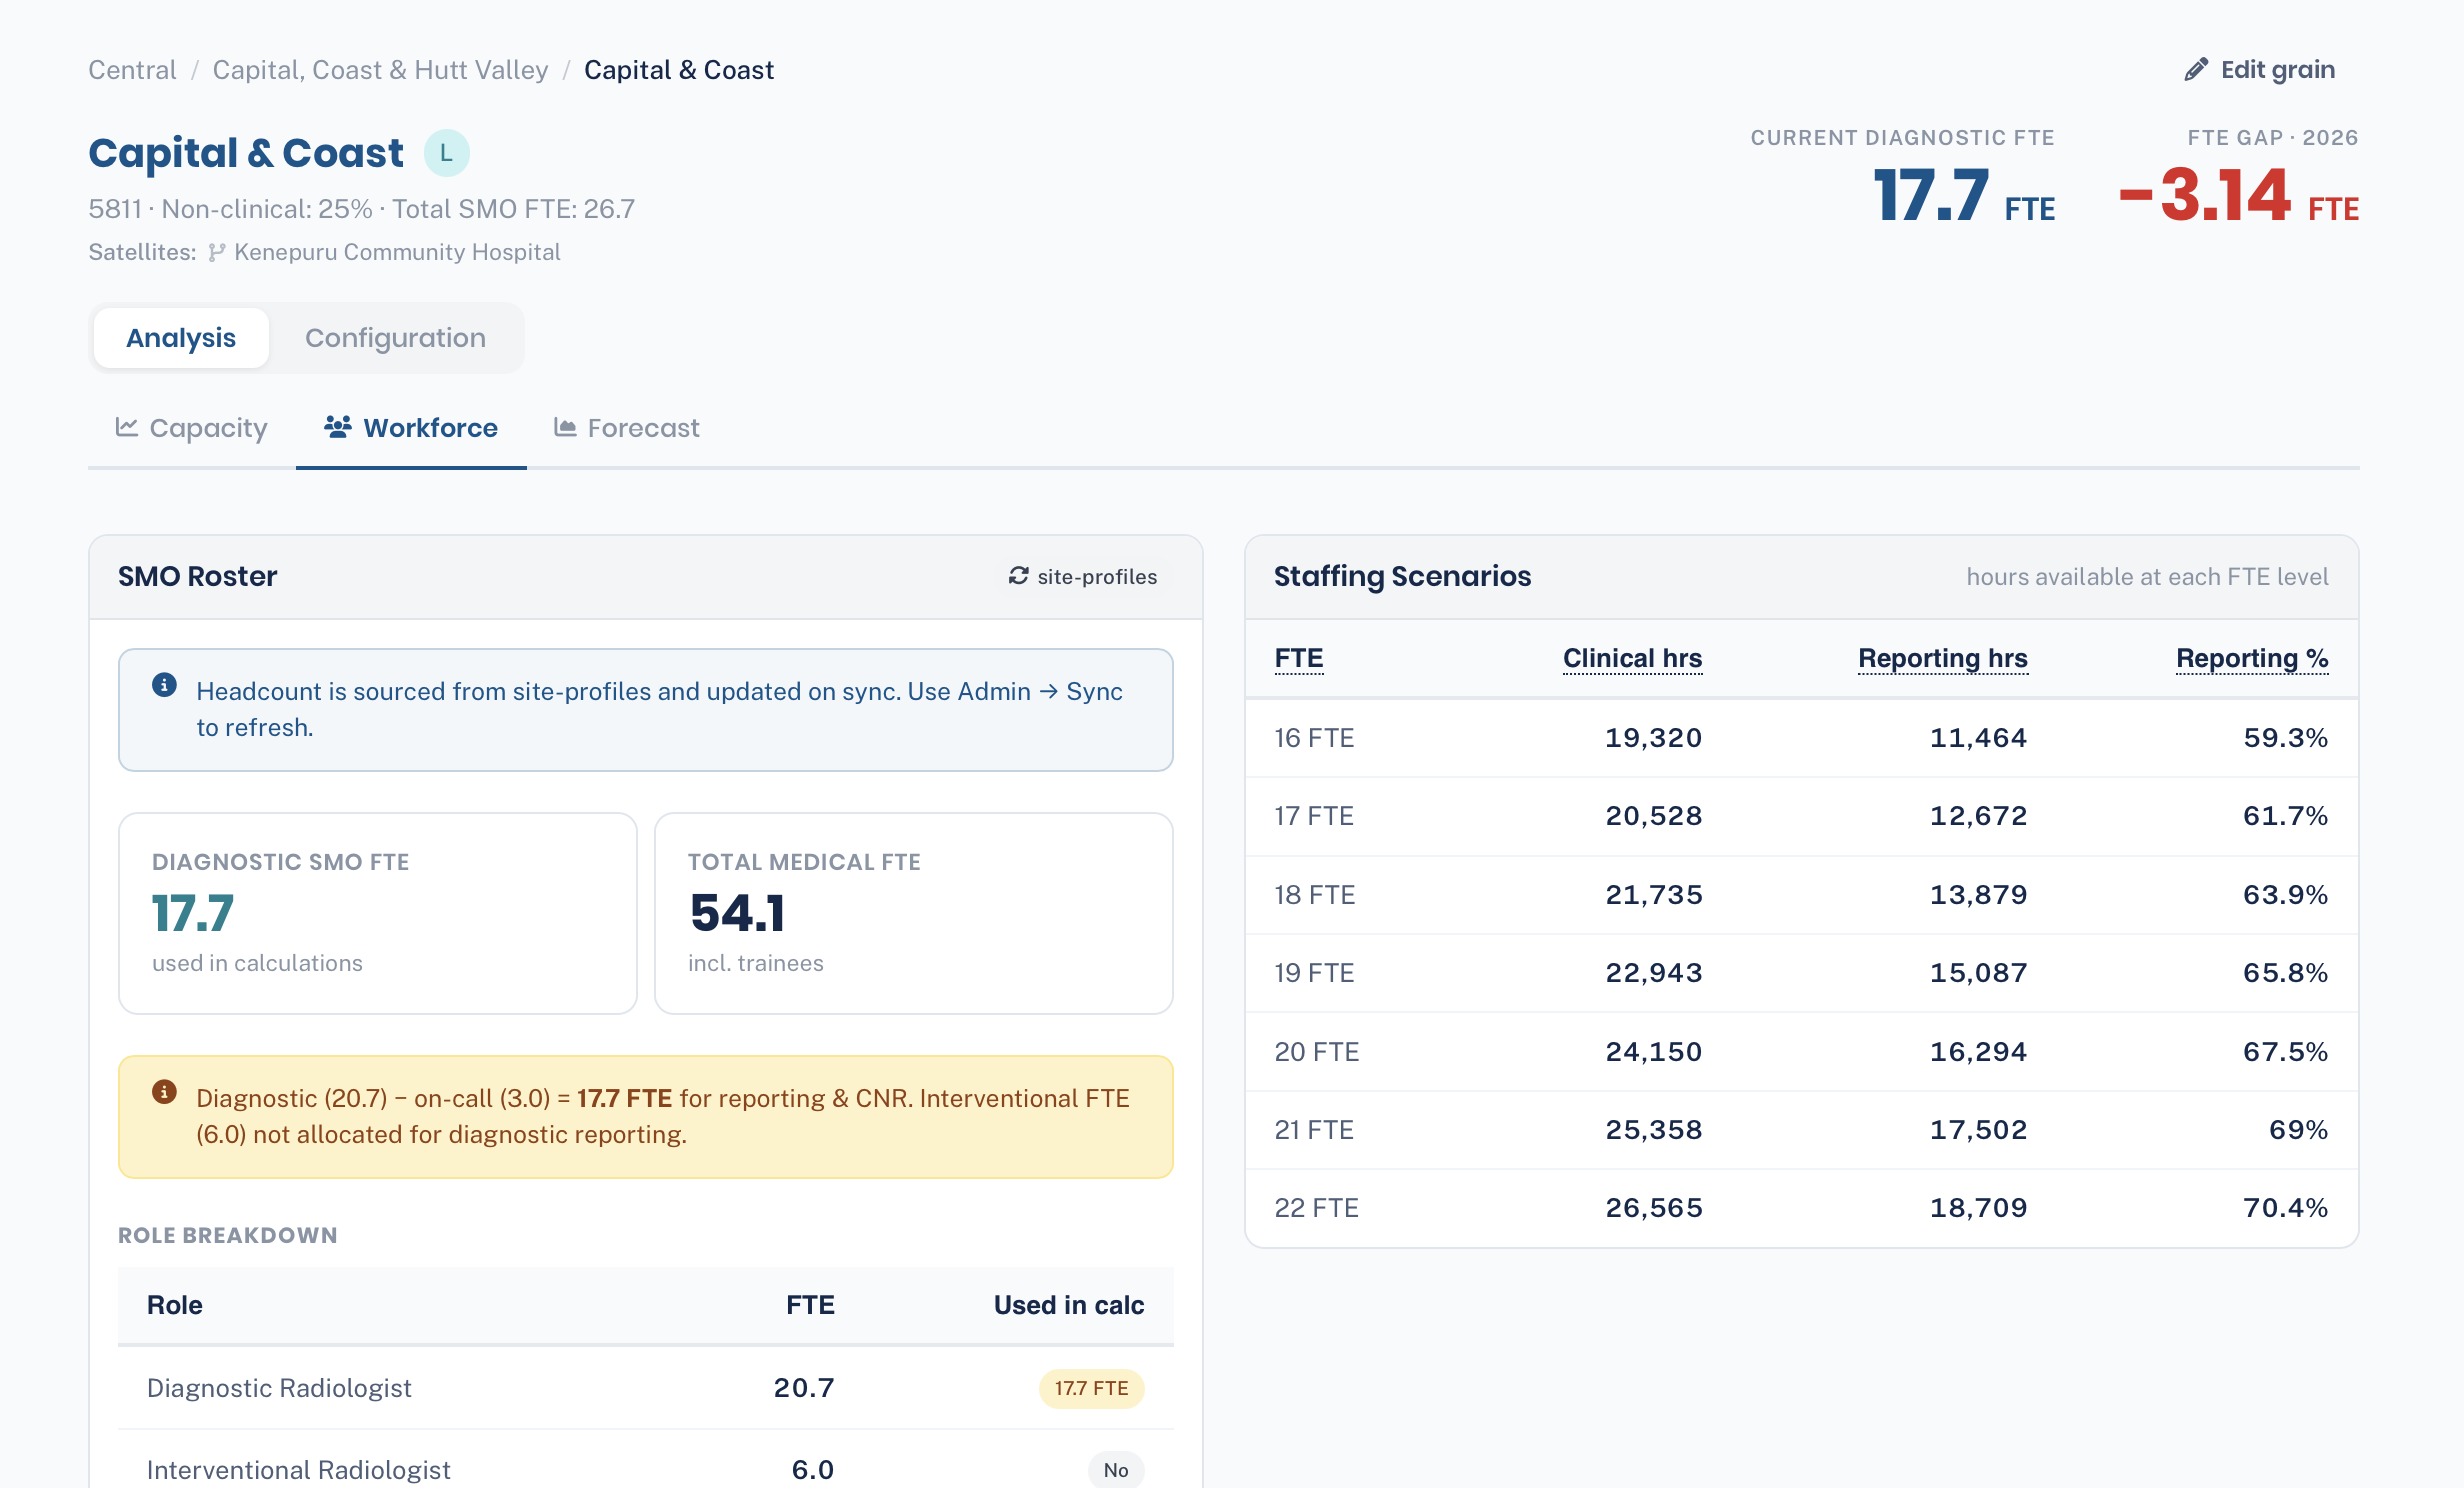Click the Reporting % column header
Viewport: 2464px width, 1488px height.
point(2252,658)
